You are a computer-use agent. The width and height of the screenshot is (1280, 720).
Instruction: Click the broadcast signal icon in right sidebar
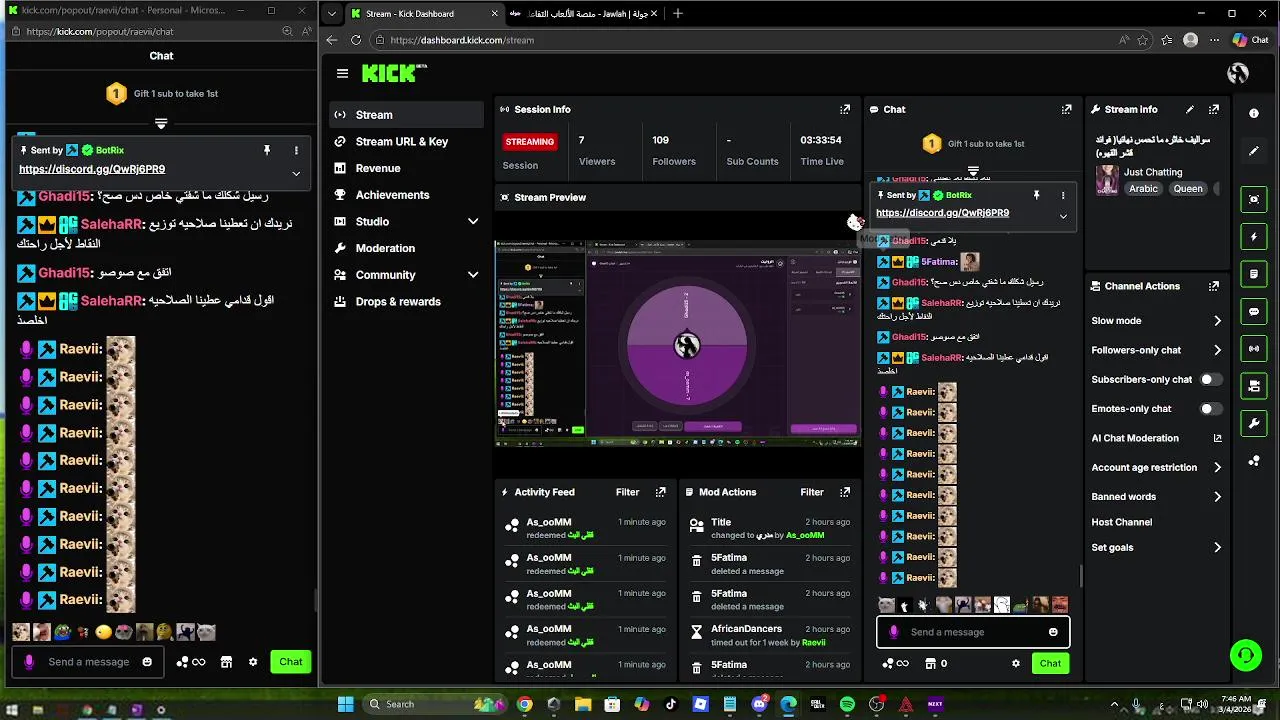[x=1254, y=349]
